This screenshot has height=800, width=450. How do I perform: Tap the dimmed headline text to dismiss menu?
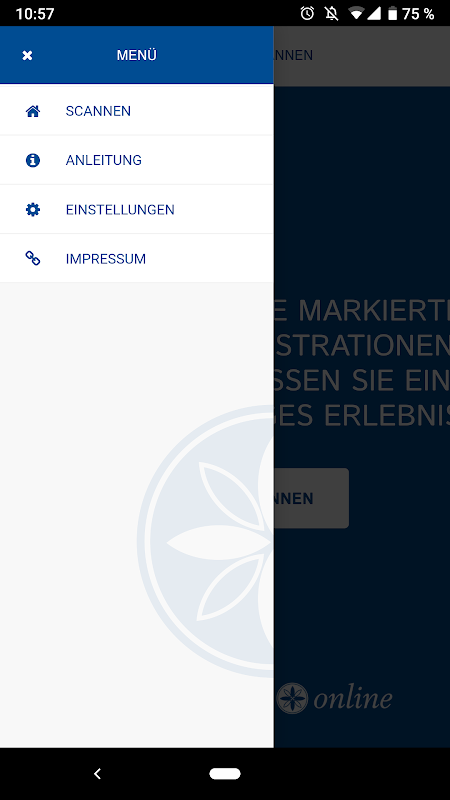362,364
